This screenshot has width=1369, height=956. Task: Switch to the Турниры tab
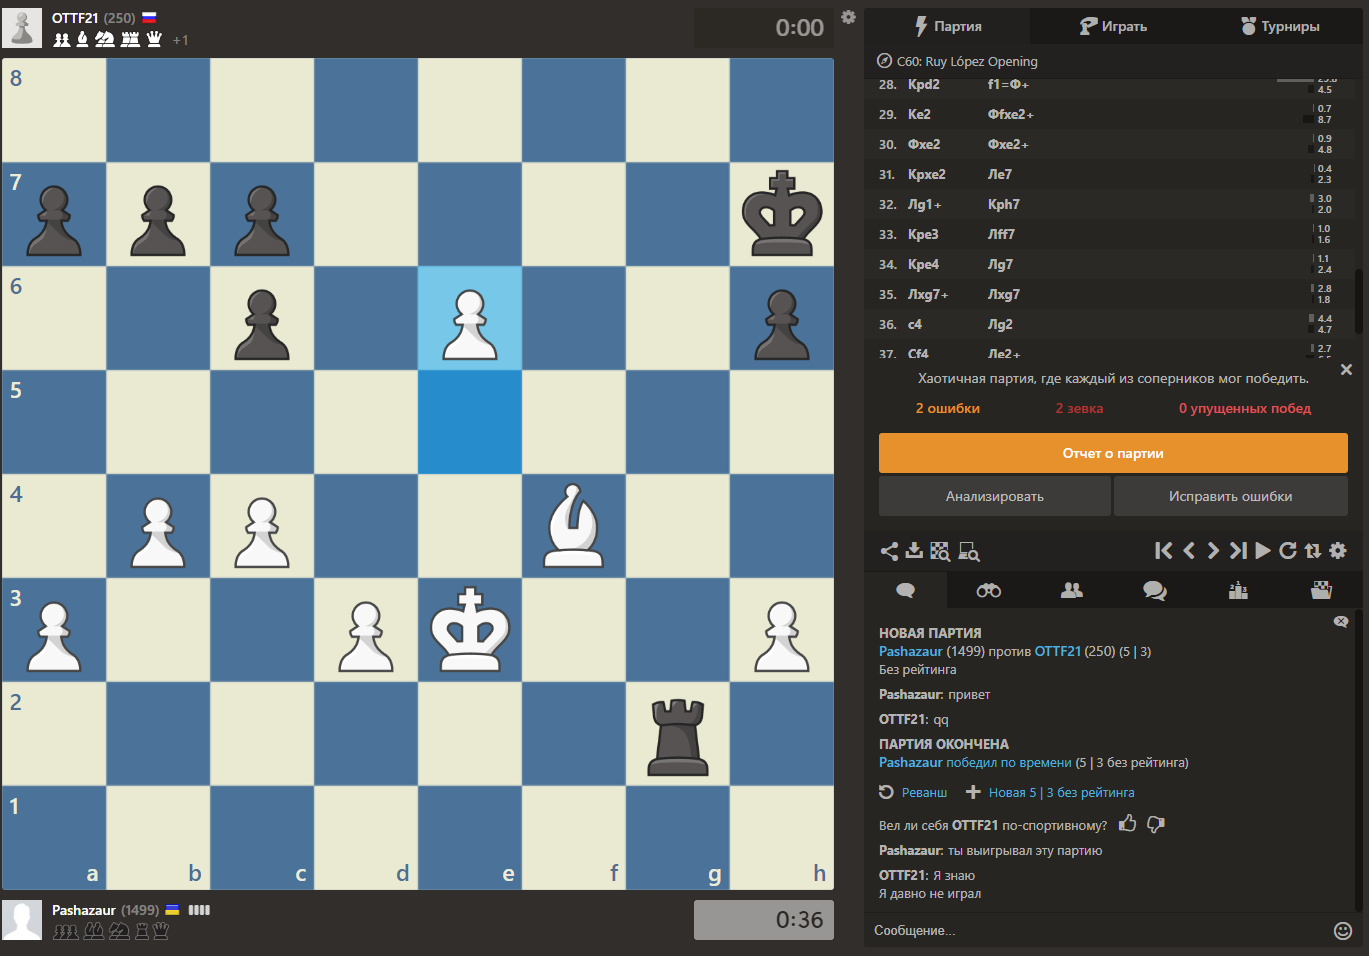[x=1280, y=26]
